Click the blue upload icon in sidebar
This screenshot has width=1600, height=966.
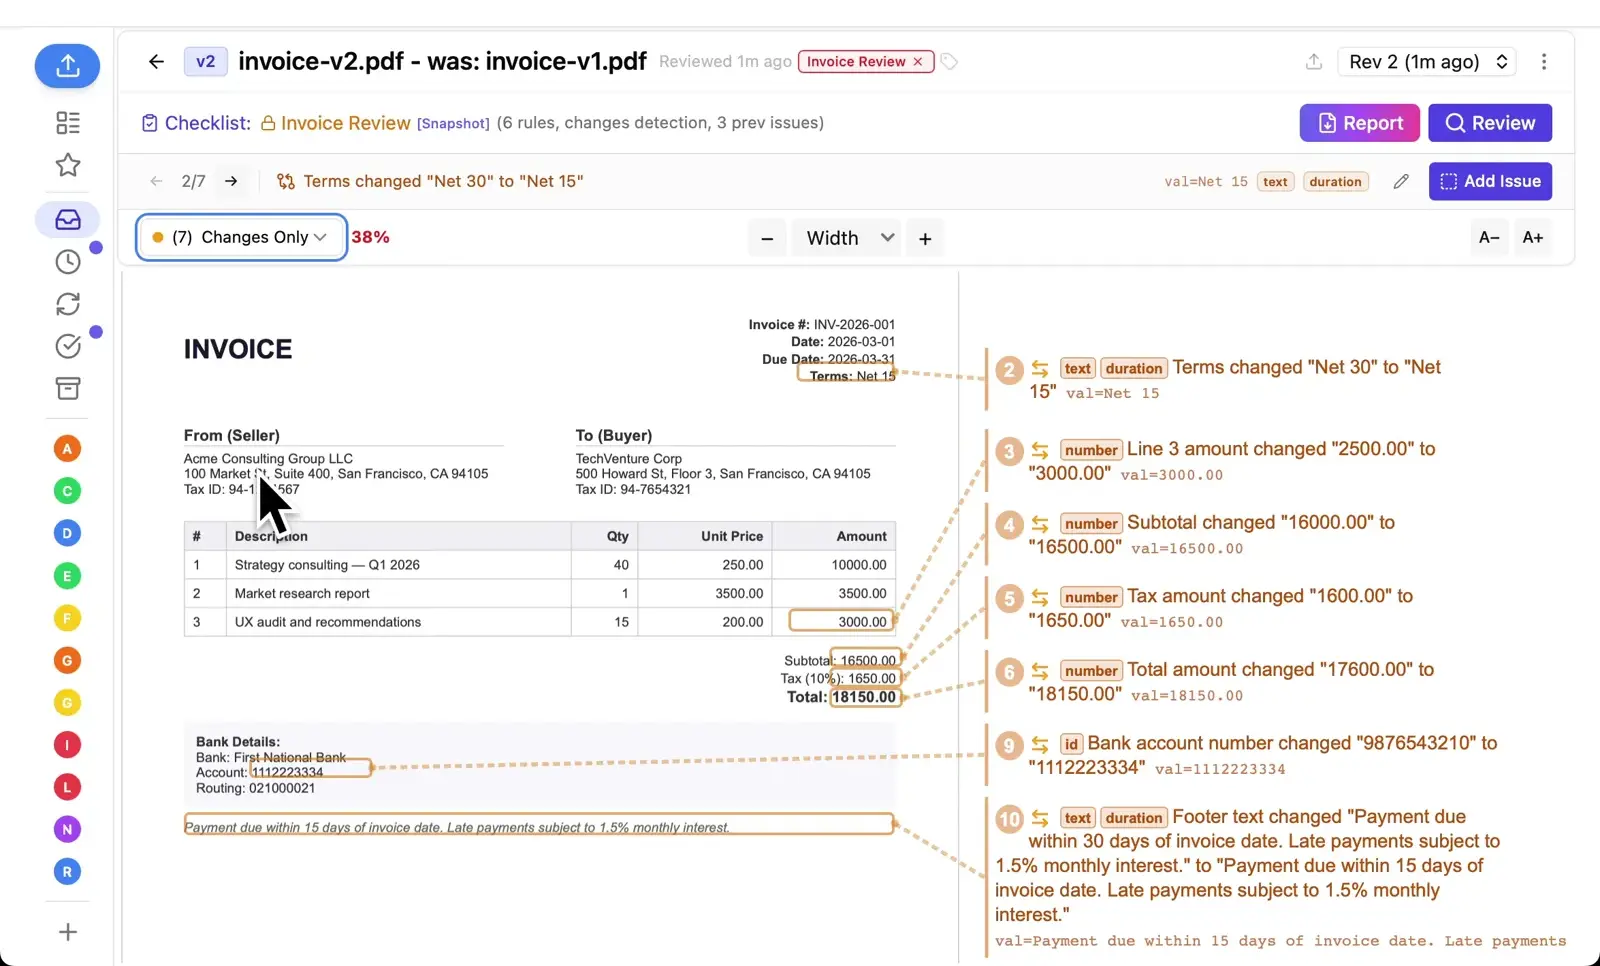point(67,66)
